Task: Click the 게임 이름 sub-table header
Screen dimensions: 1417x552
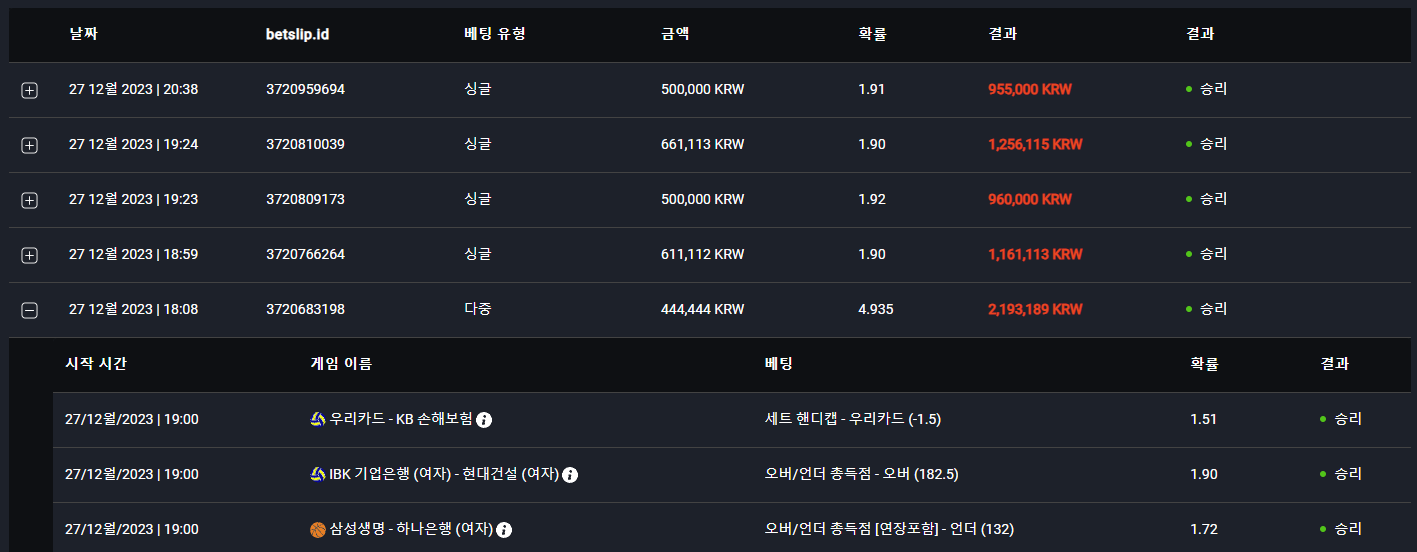Action: 341,364
